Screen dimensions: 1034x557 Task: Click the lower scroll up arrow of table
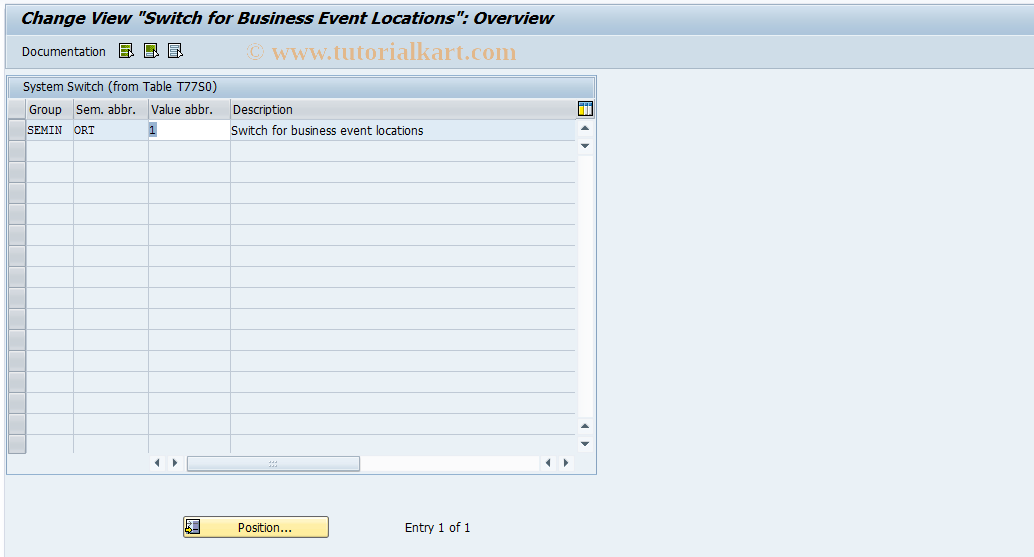(585, 426)
